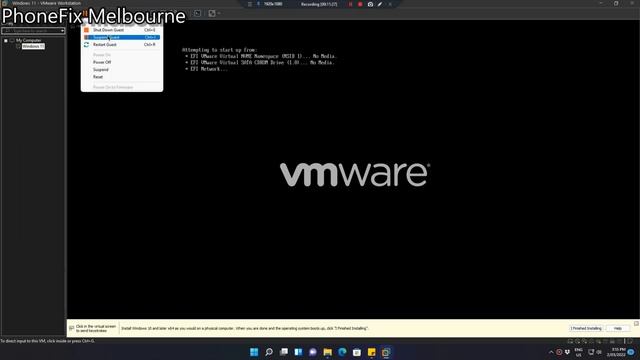The image size is (640, 360).
Task: Click Dropbox icon in system tray
Action: tap(567, 352)
